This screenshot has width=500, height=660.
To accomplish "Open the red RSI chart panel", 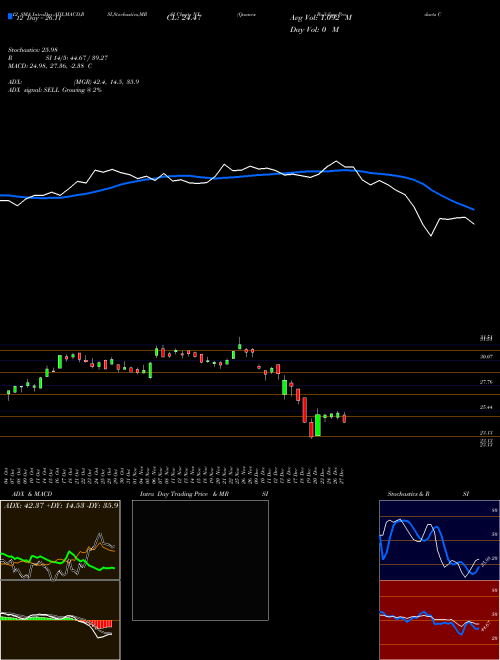I will click(x=439, y=620).
